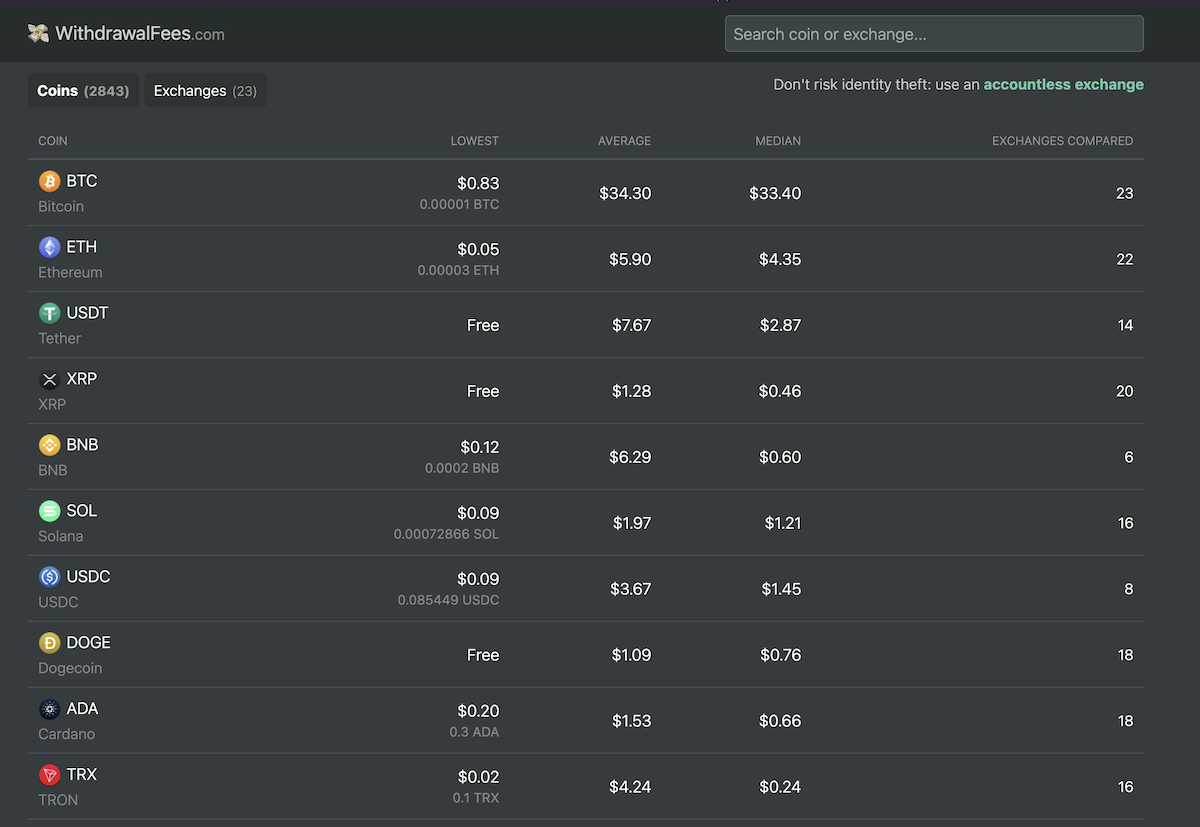Click the Ethereum coin icon
Viewport: 1200px width, 827px height.
[x=49, y=247]
